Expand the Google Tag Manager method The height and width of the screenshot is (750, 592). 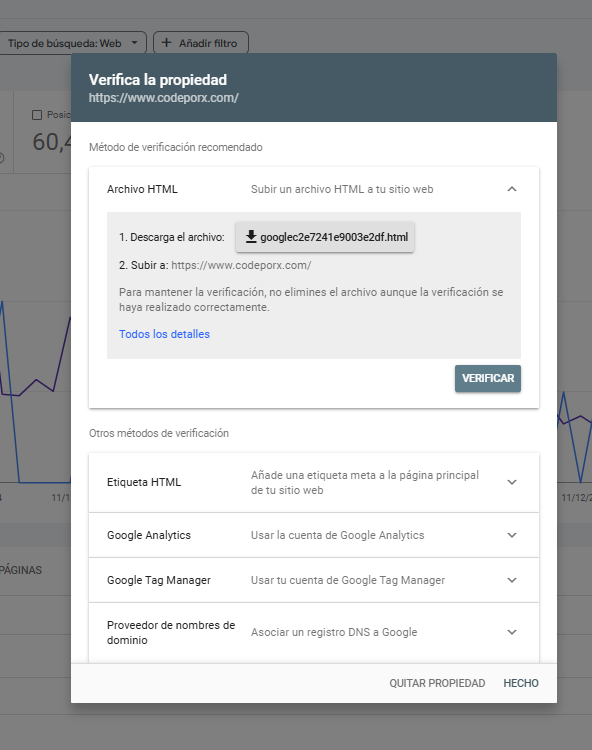pos(314,580)
